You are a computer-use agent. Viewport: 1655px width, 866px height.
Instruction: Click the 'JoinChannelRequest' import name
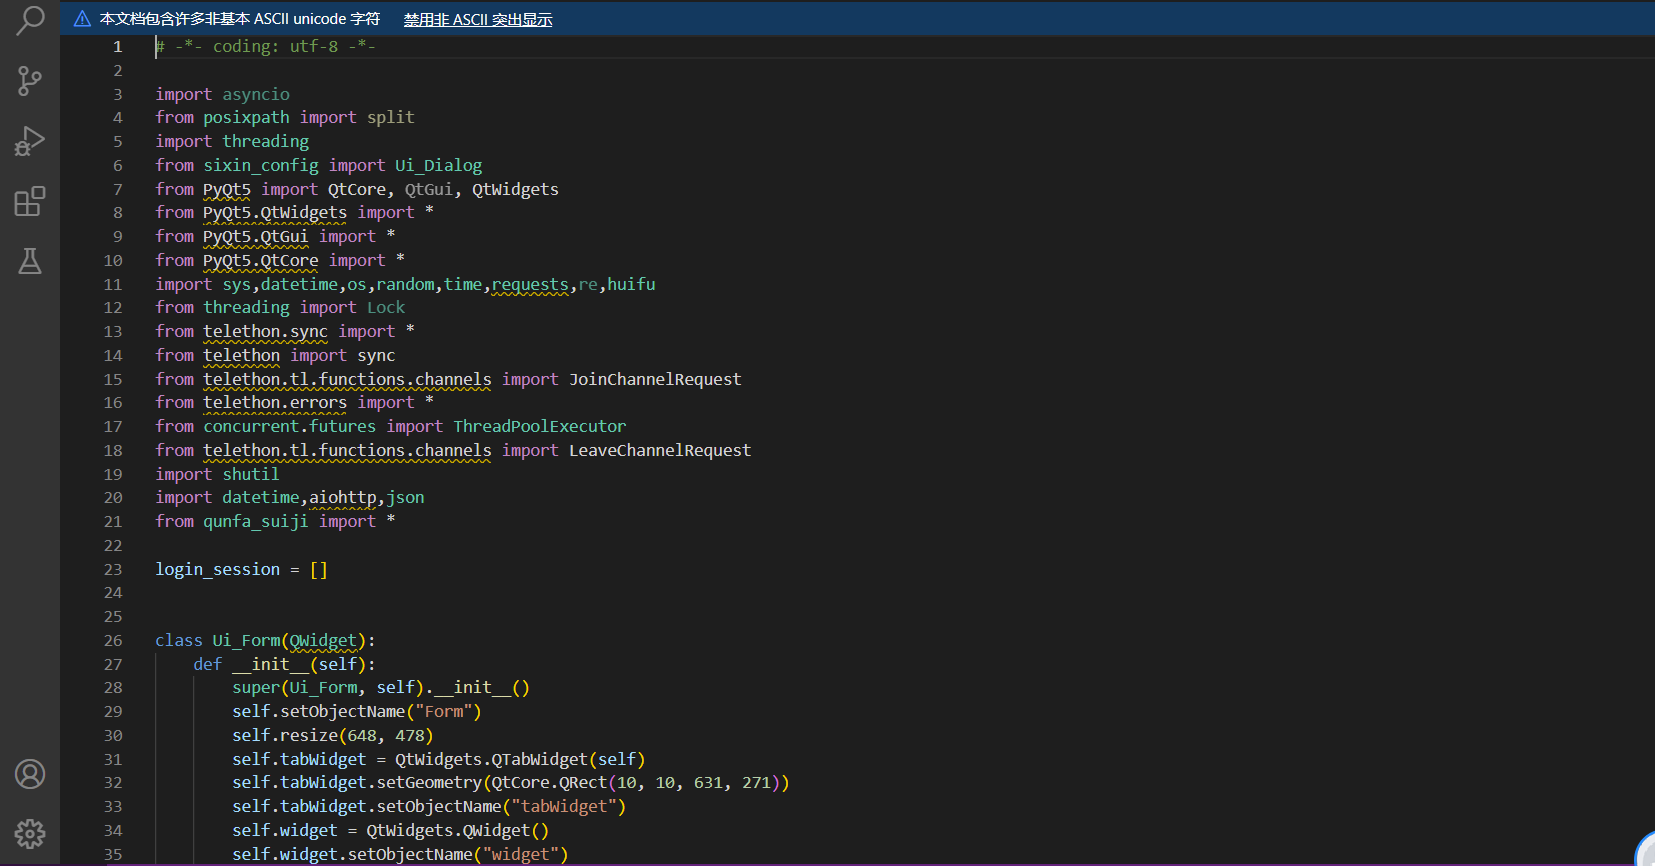click(655, 379)
